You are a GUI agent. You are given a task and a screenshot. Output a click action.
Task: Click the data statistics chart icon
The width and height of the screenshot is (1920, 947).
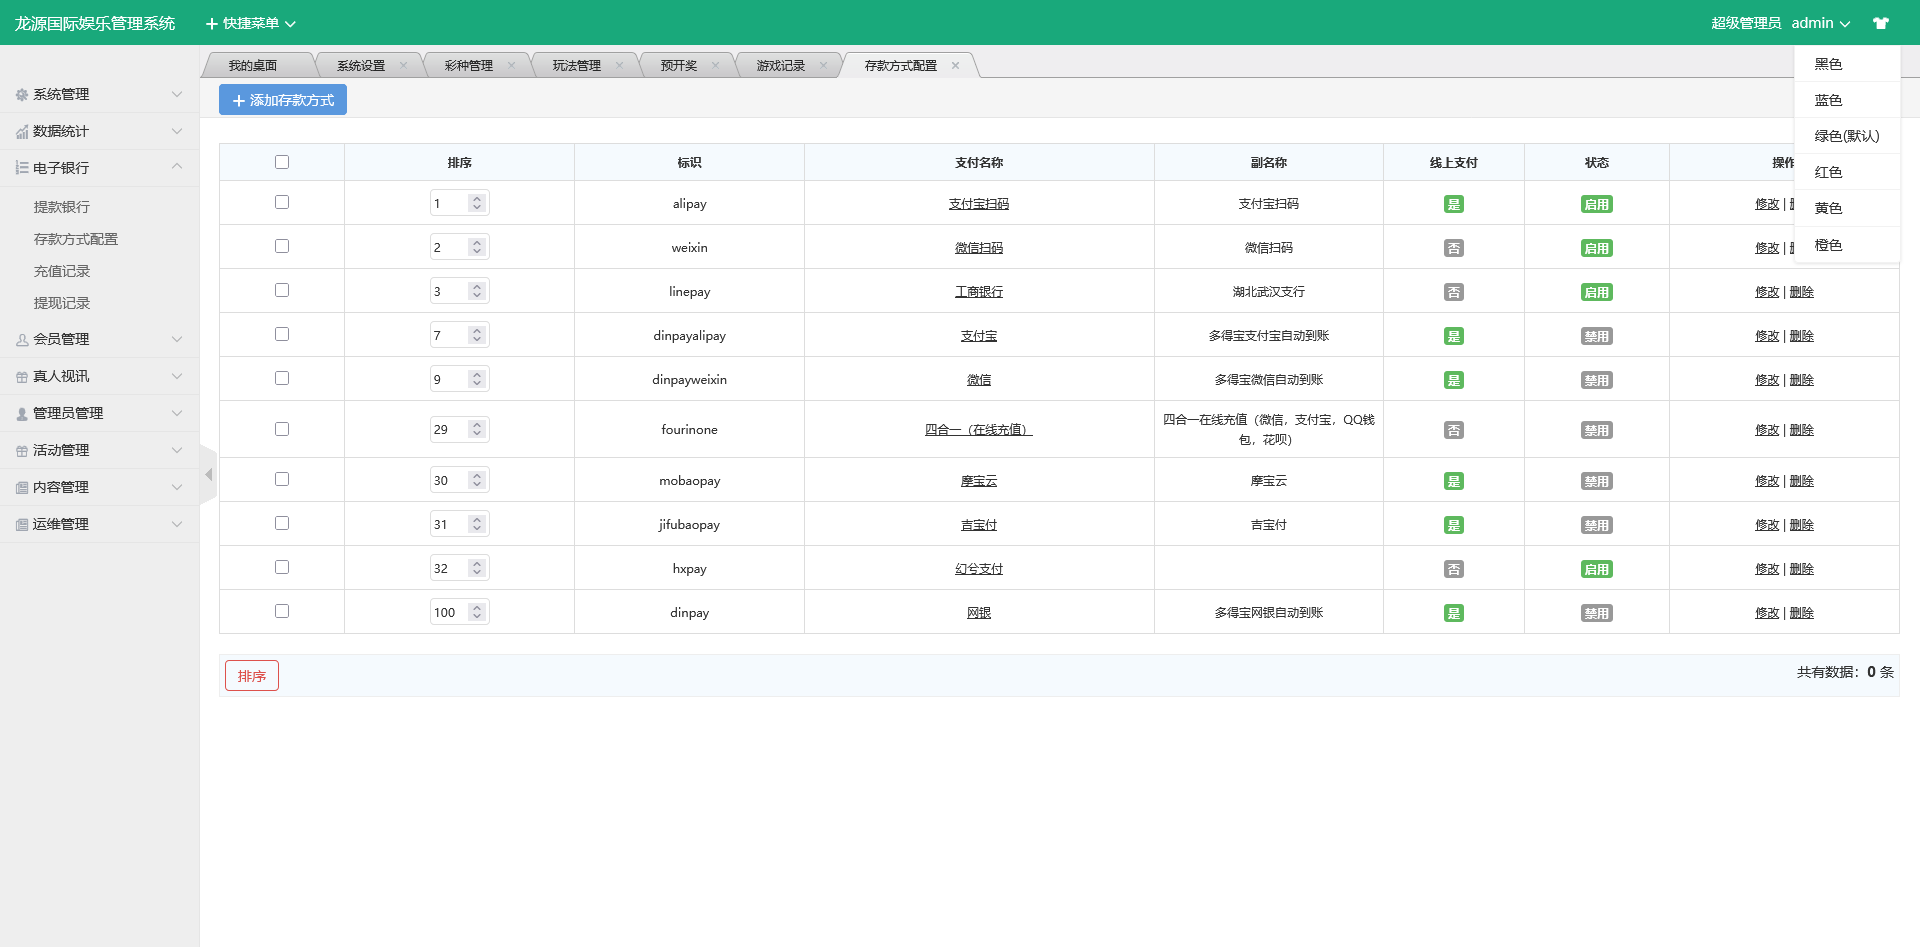22,132
